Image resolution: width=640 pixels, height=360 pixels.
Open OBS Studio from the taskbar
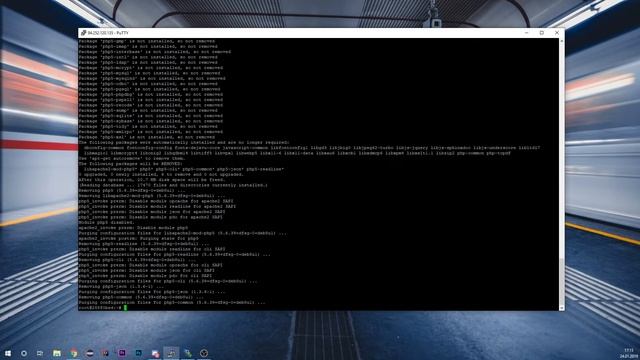pyautogui.click(x=204, y=353)
